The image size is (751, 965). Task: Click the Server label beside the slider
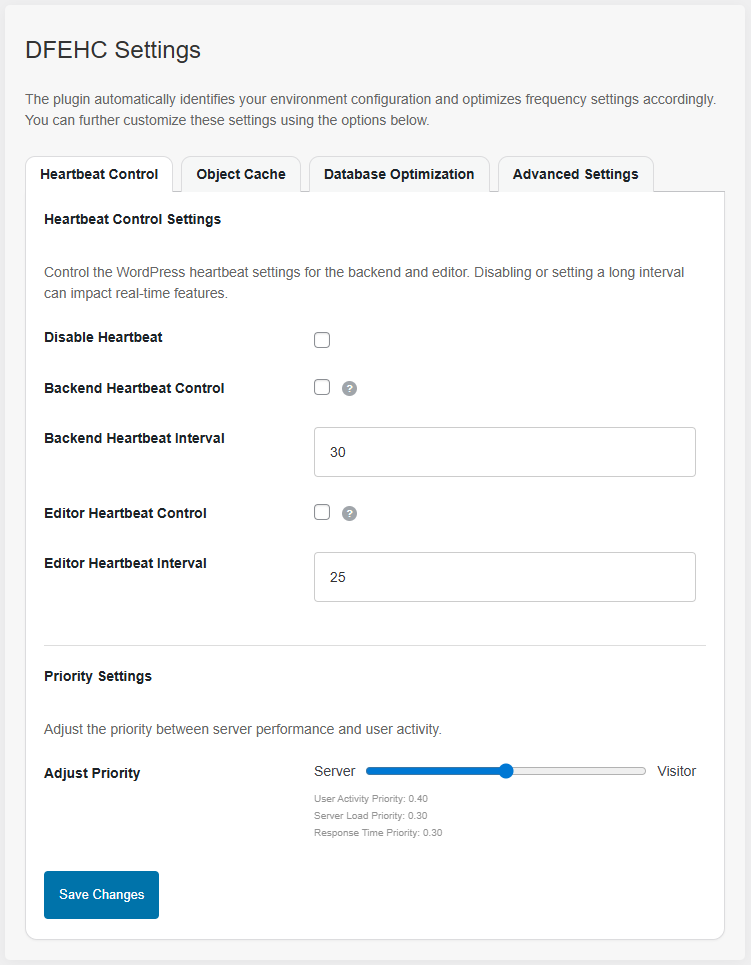coord(335,771)
